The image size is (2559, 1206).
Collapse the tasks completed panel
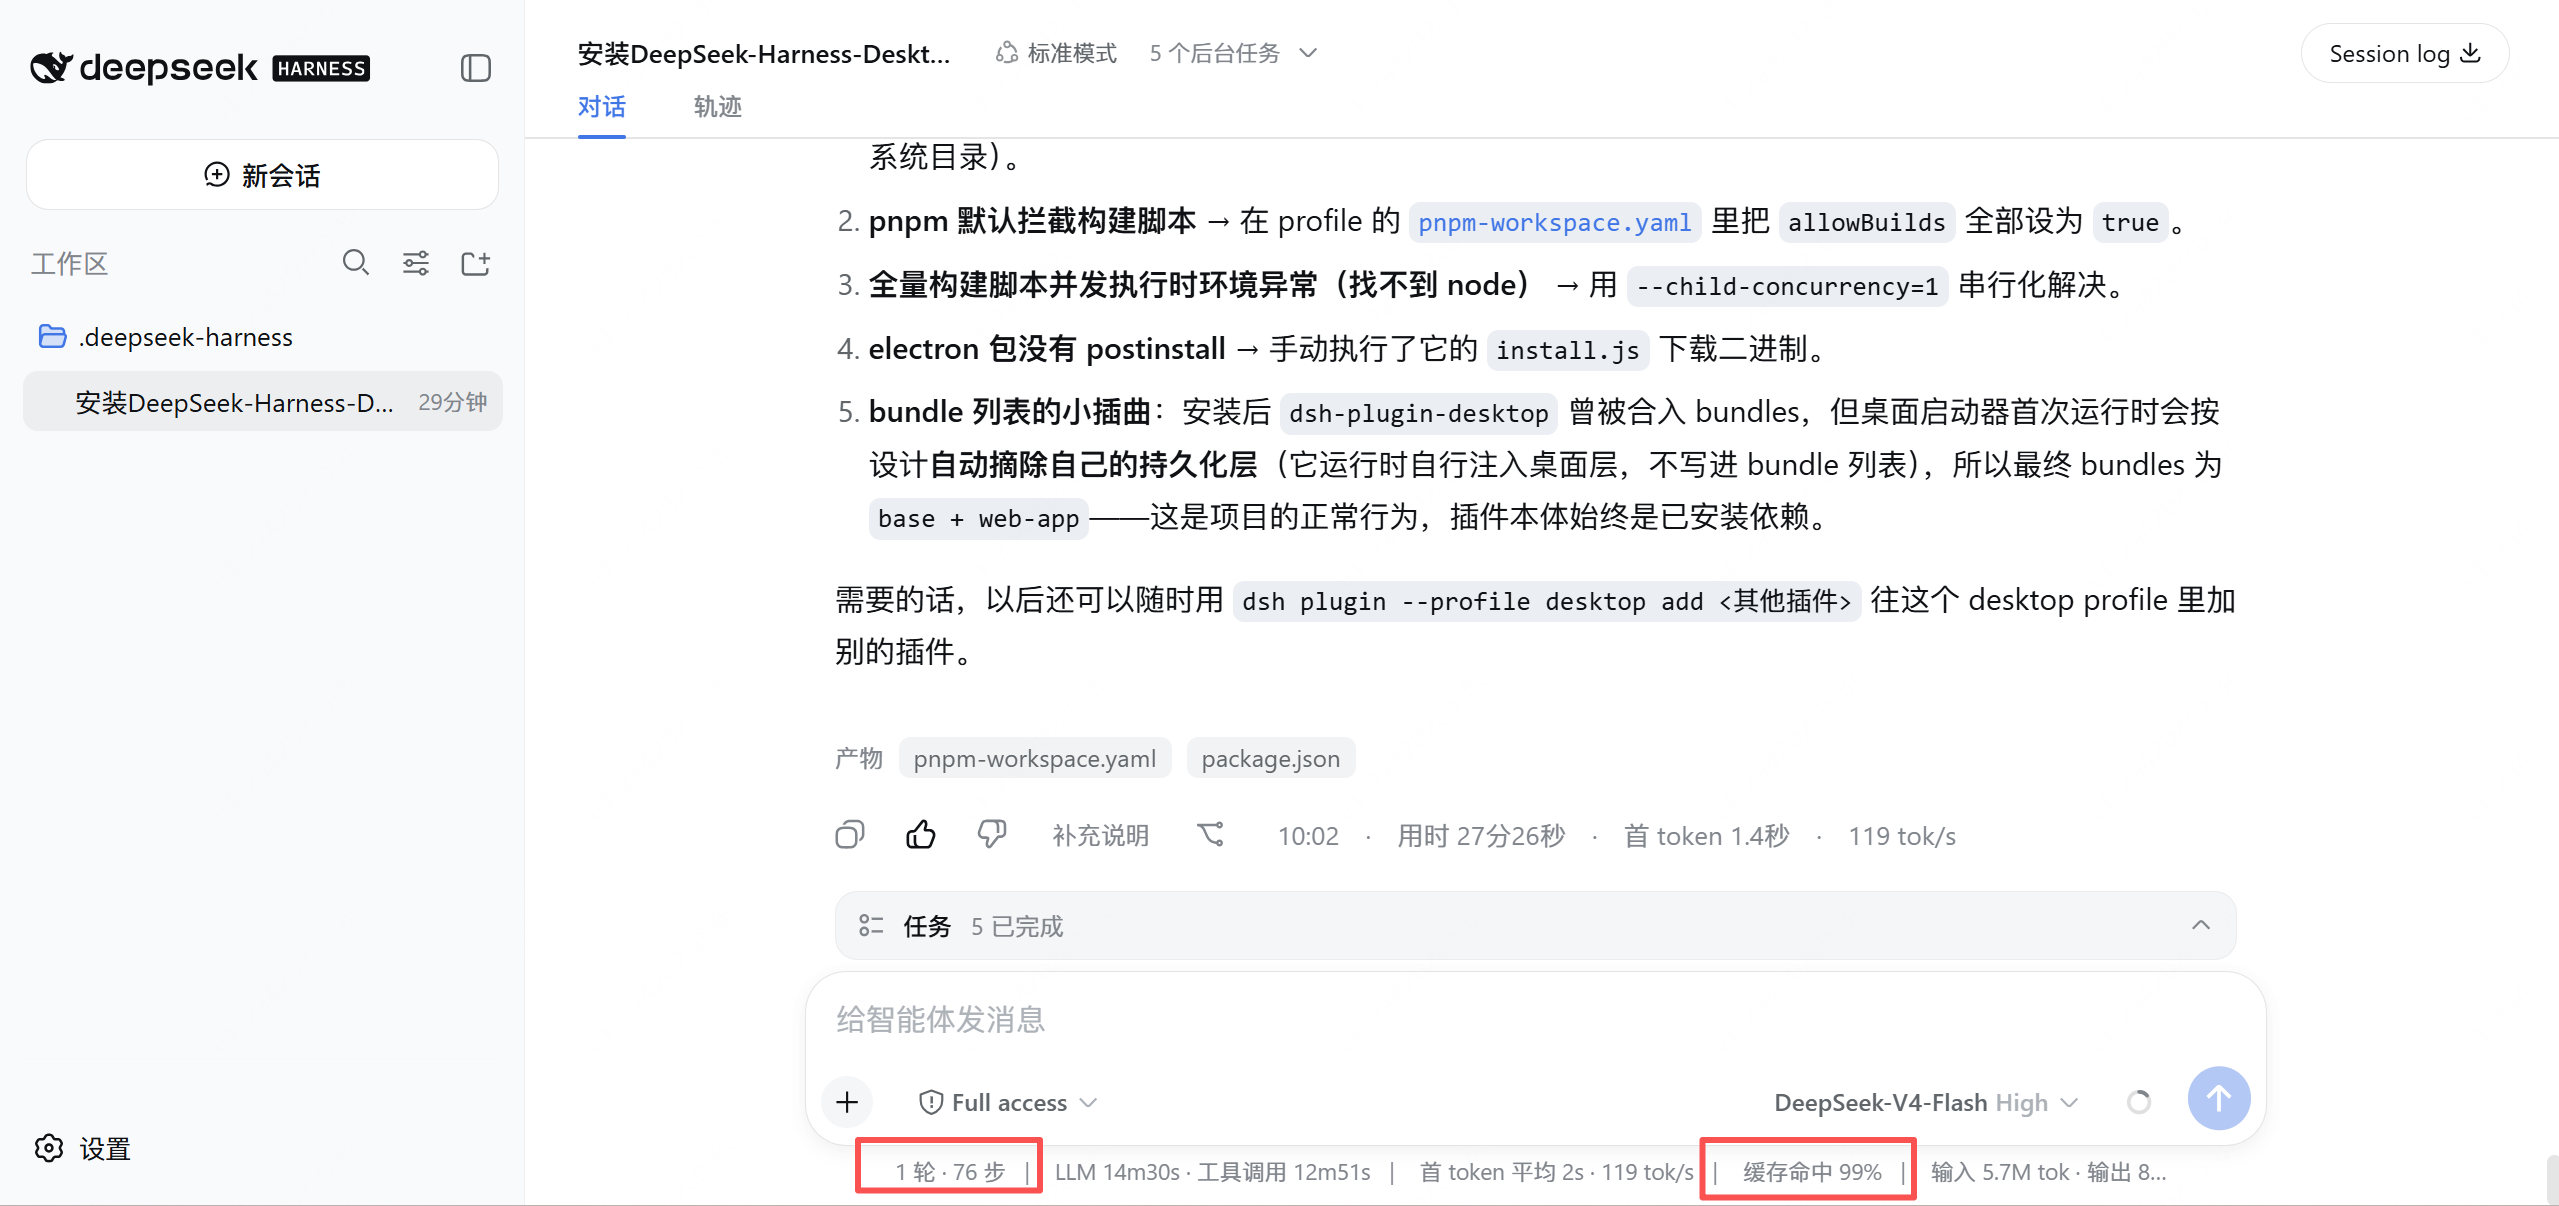pyautogui.click(x=2200, y=925)
